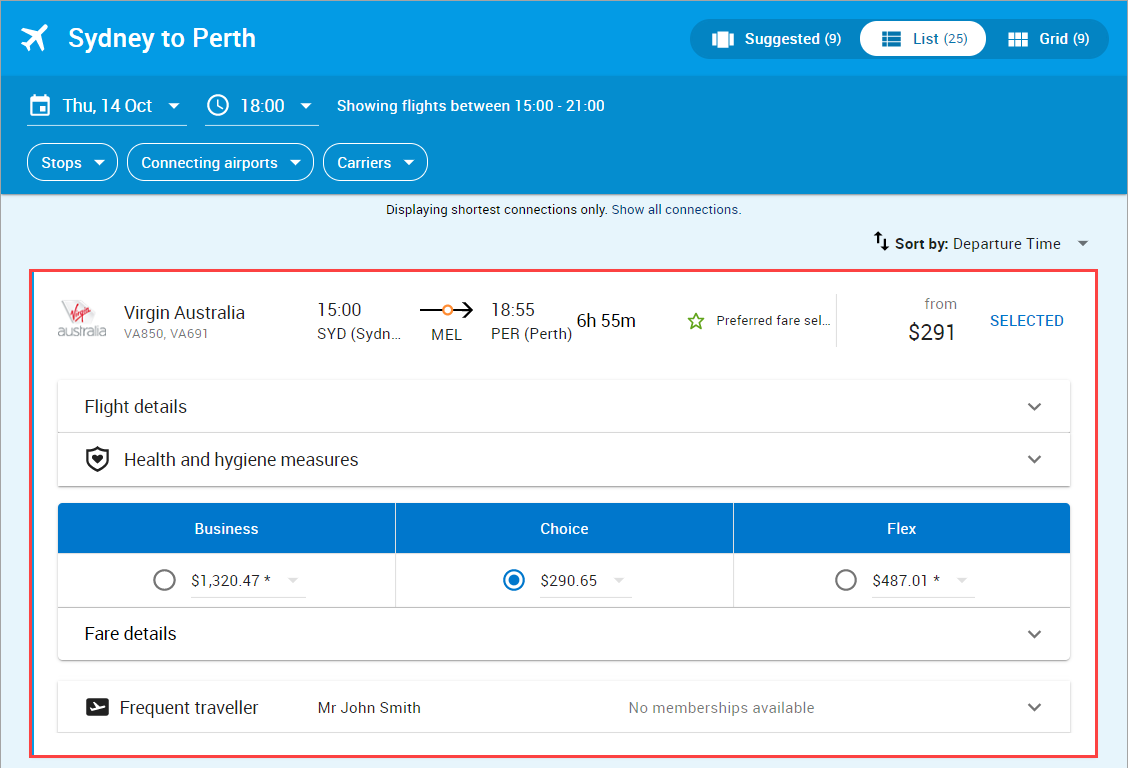Click the calendar icon next to Thu, 14 Oct

pyautogui.click(x=40, y=106)
